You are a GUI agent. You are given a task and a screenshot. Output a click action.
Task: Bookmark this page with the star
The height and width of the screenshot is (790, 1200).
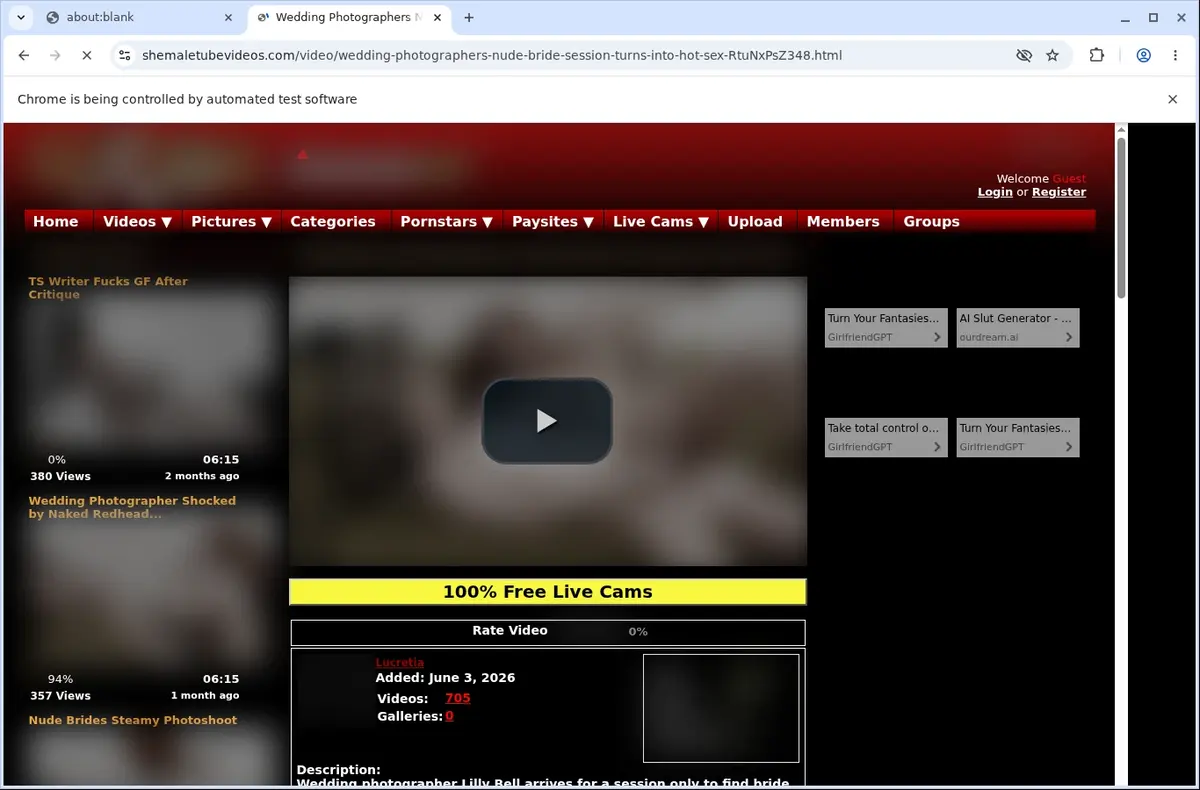coord(1052,55)
